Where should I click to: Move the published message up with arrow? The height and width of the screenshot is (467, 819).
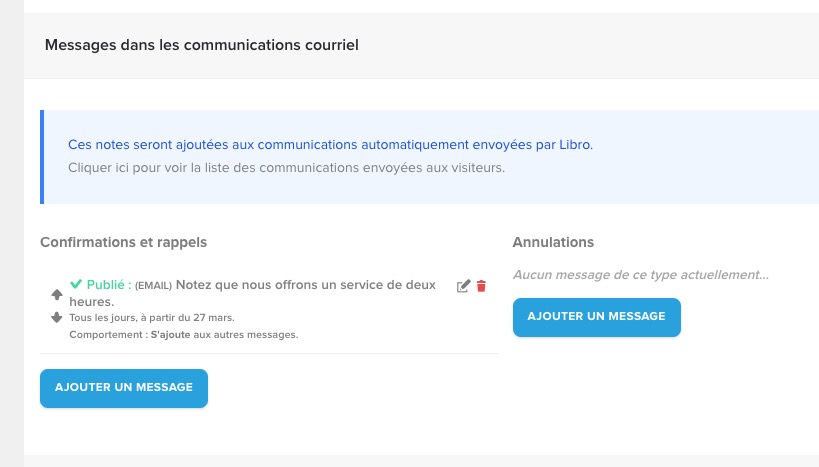pyautogui.click(x=57, y=294)
